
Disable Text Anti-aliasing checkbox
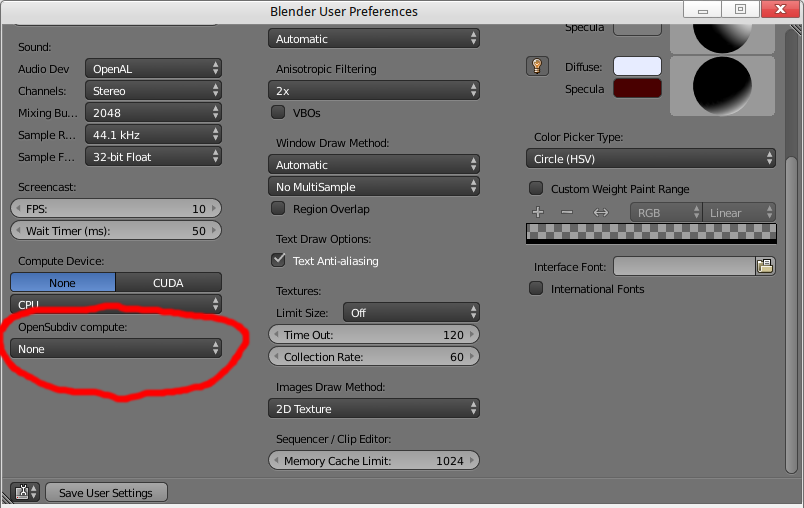(278, 260)
